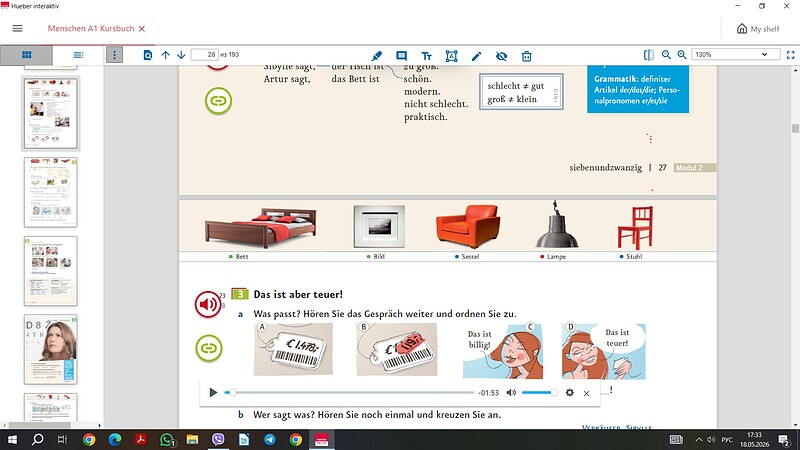Screen dimensions: 800x450
Task: Click 'Das ist billig!' picture C
Action: tap(503, 351)
